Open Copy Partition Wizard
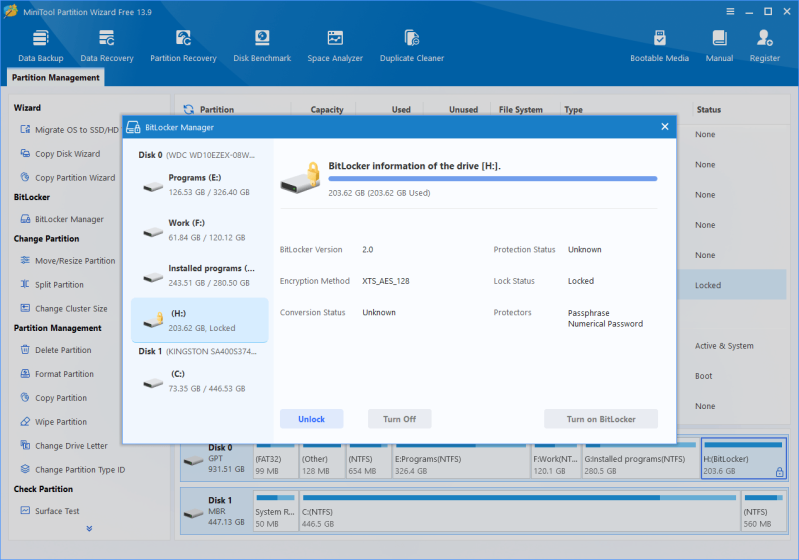Viewport: 799px width, 560px height. tap(68, 178)
